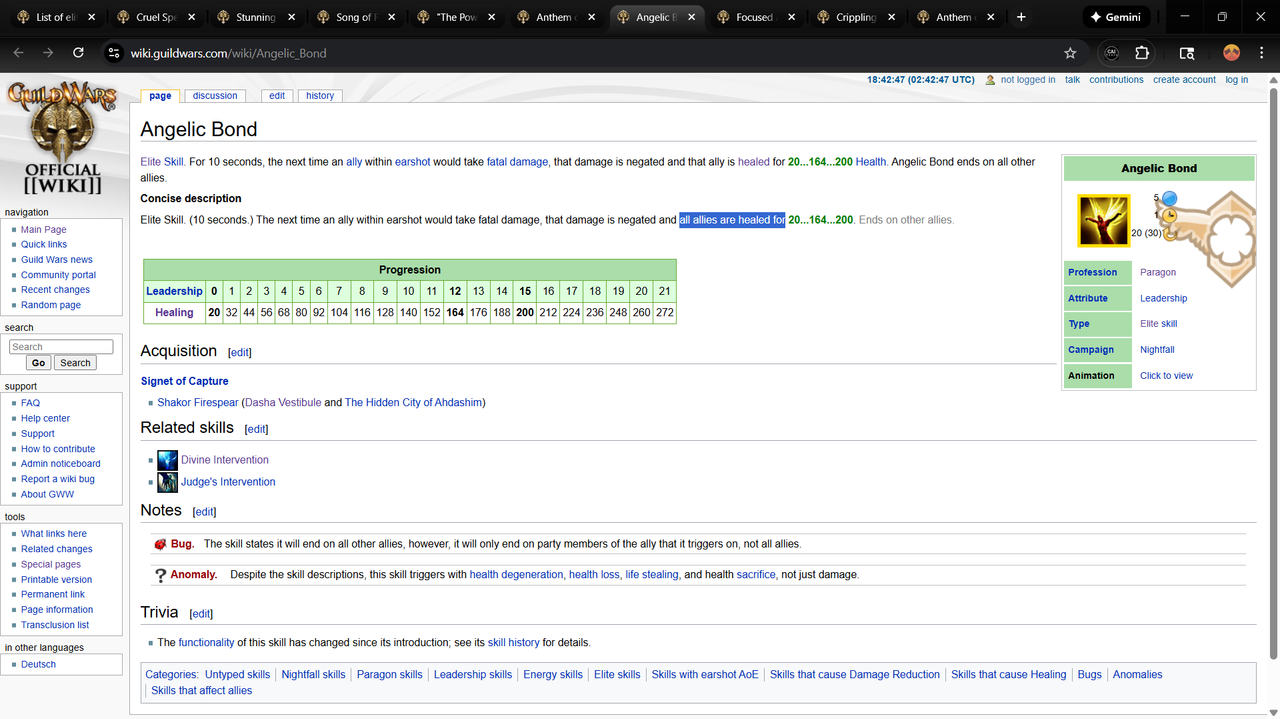Click the Anomaly question mark icon
Screen dimensions: 1280x719
point(160,575)
